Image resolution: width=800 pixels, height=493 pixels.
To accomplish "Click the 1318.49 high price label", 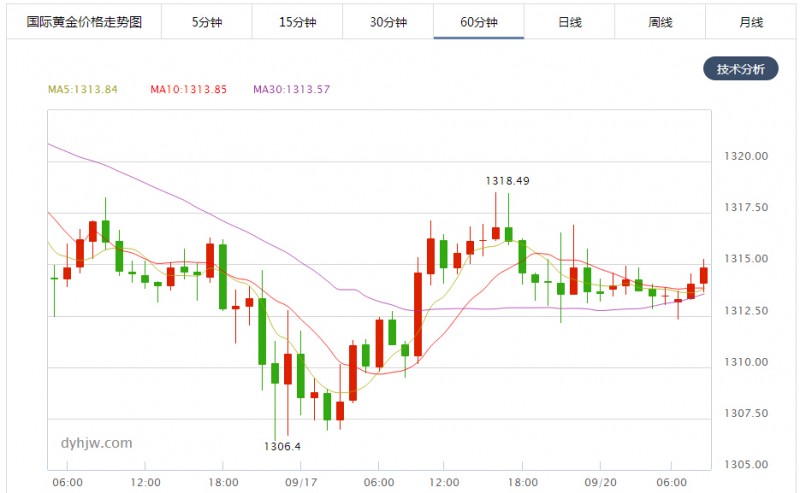I will click(x=507, y=181).
